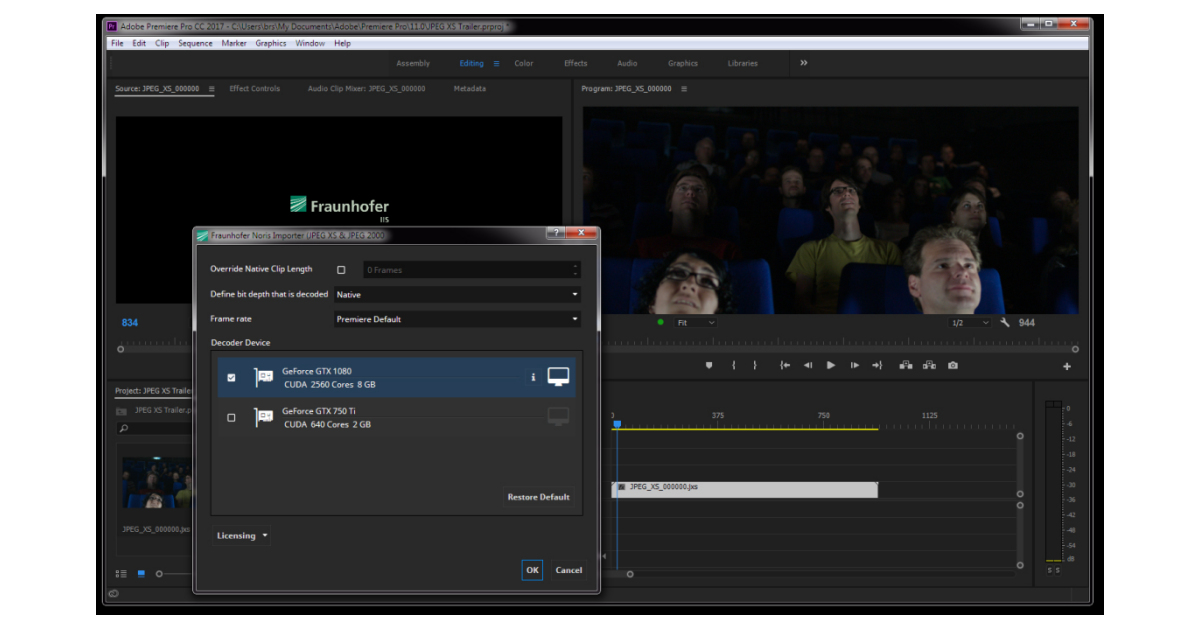Step Forward one frame in Program Monitor
This screenshot has height=627, width=1200.
coord(854,366)
